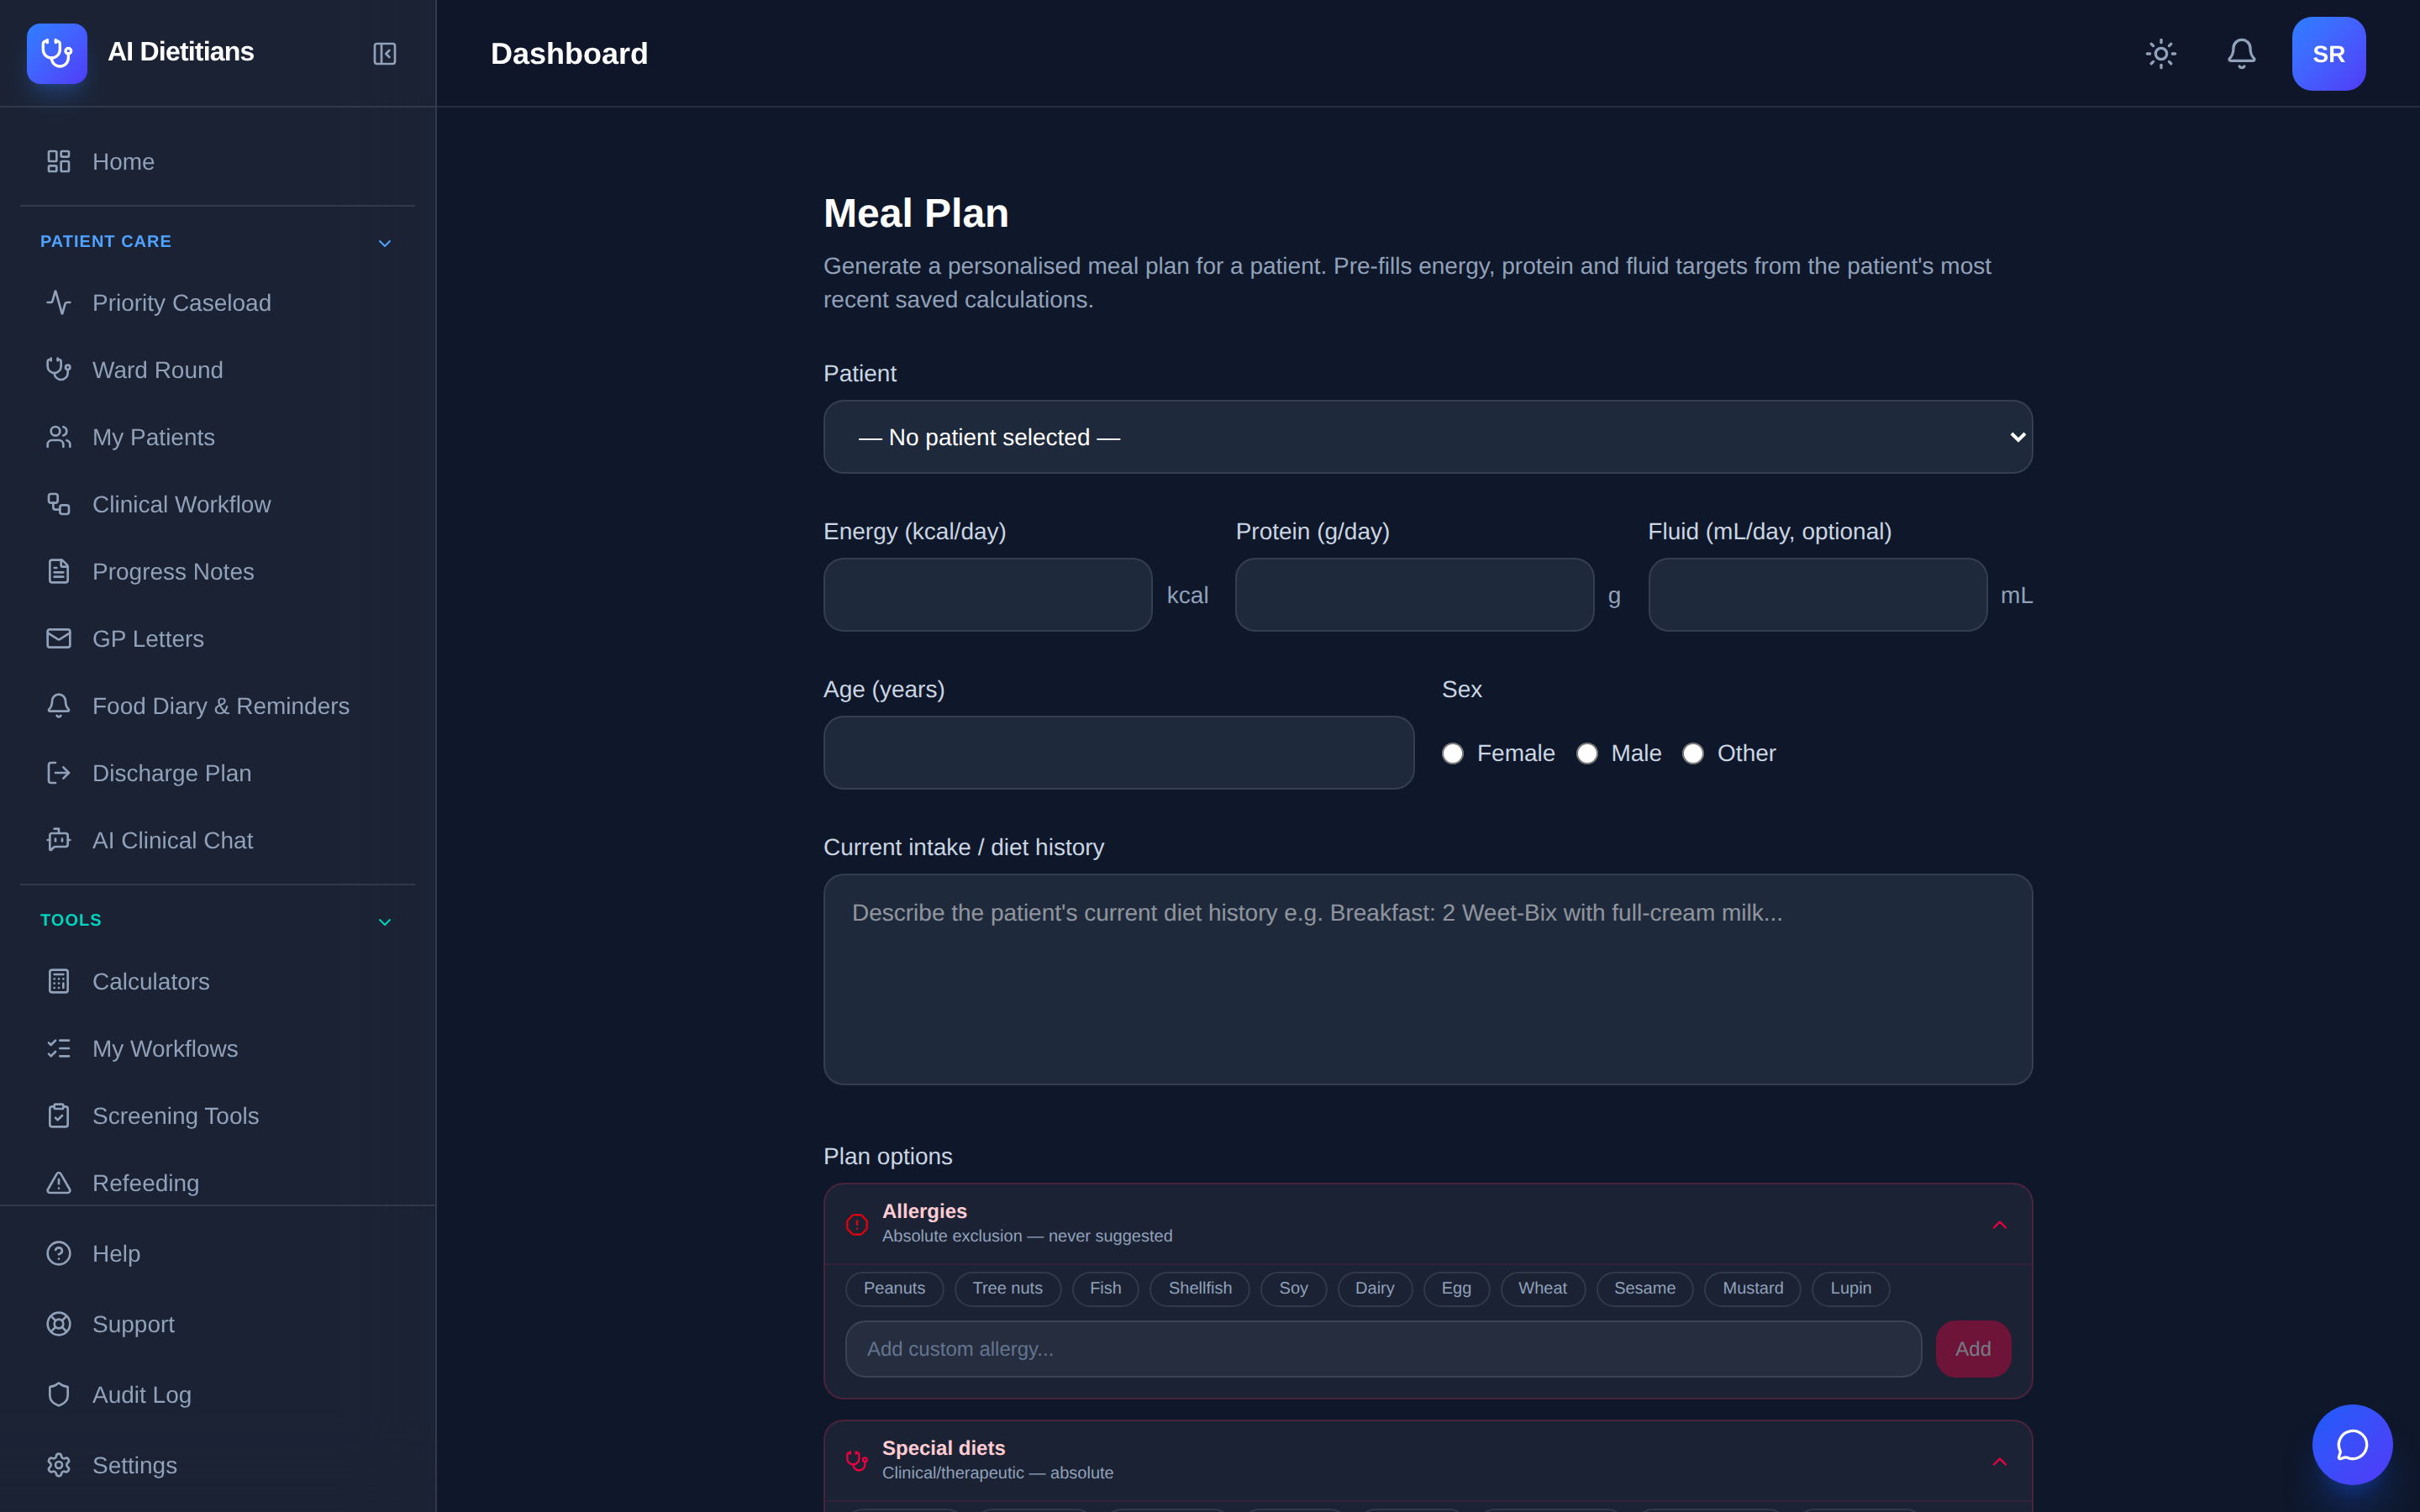Image resolution: width=2420 pixels, height=1512 pixels.
Task: Select the Male radio button
Action: 1587,754
